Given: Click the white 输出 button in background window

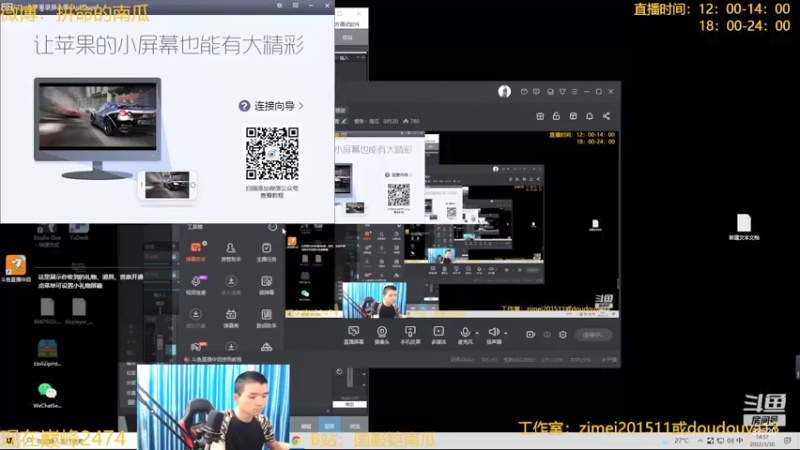Looking at the screenshot, I should click(349, 404).
